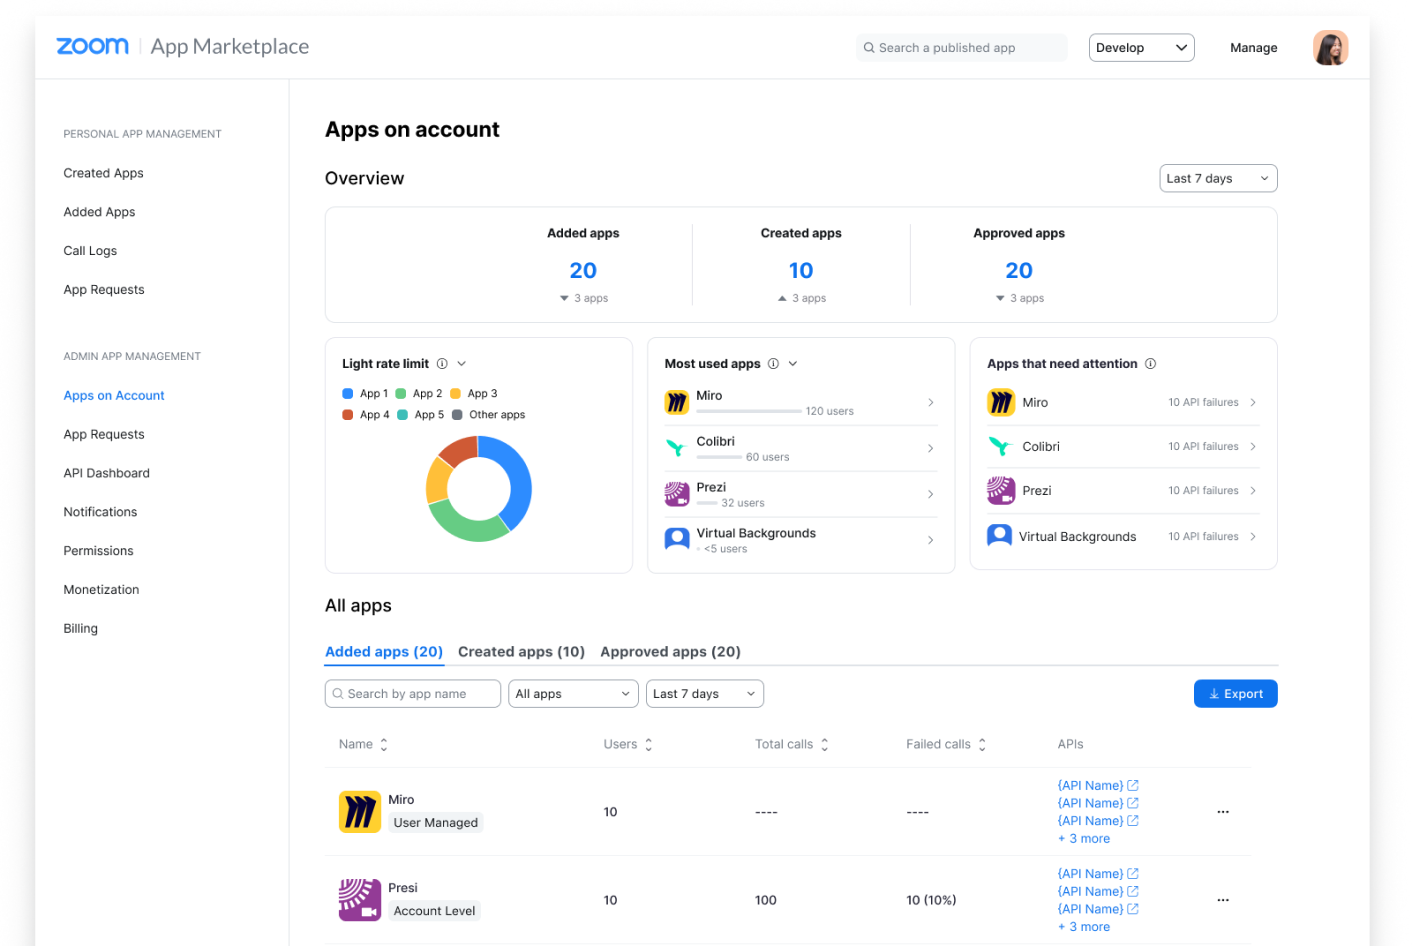Click the Light rate limit info icon
The width and height of the screenshot is (1412, 946).
(442, 364)
